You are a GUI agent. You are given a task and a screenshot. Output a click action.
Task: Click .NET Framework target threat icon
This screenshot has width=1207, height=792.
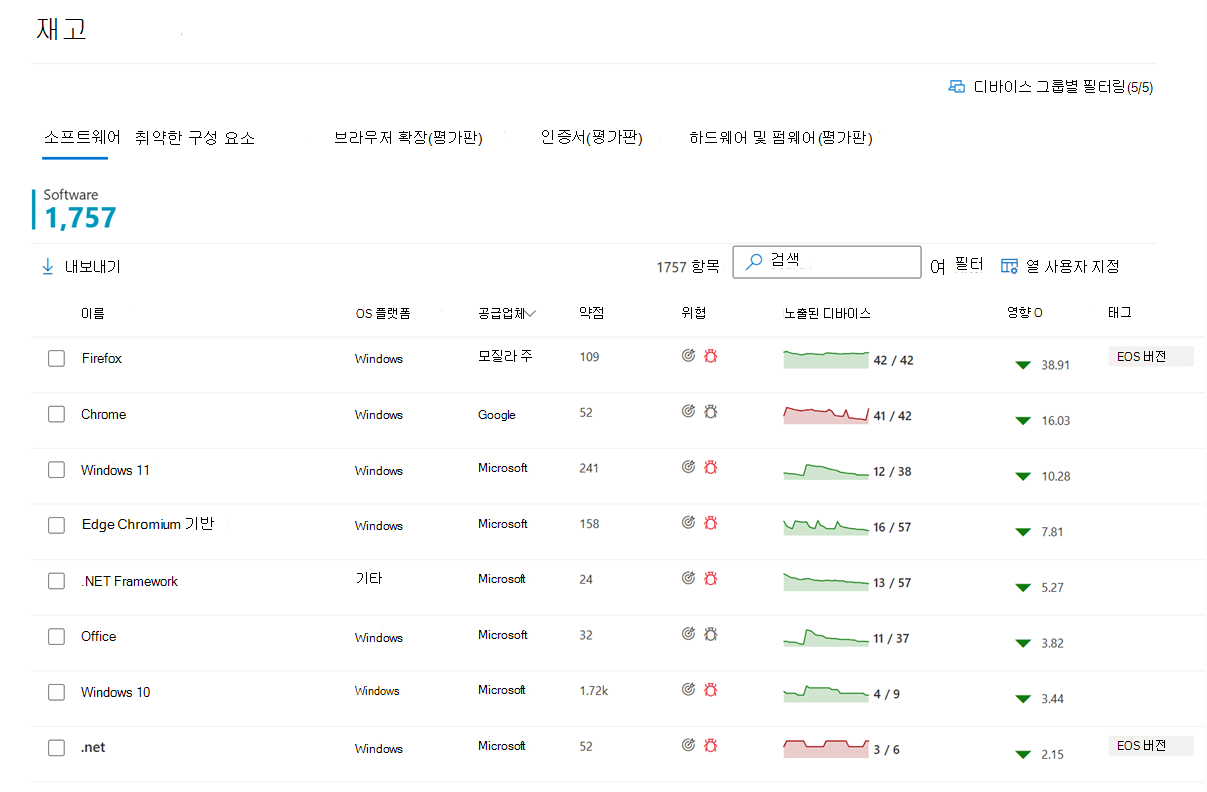pos(688,577)
